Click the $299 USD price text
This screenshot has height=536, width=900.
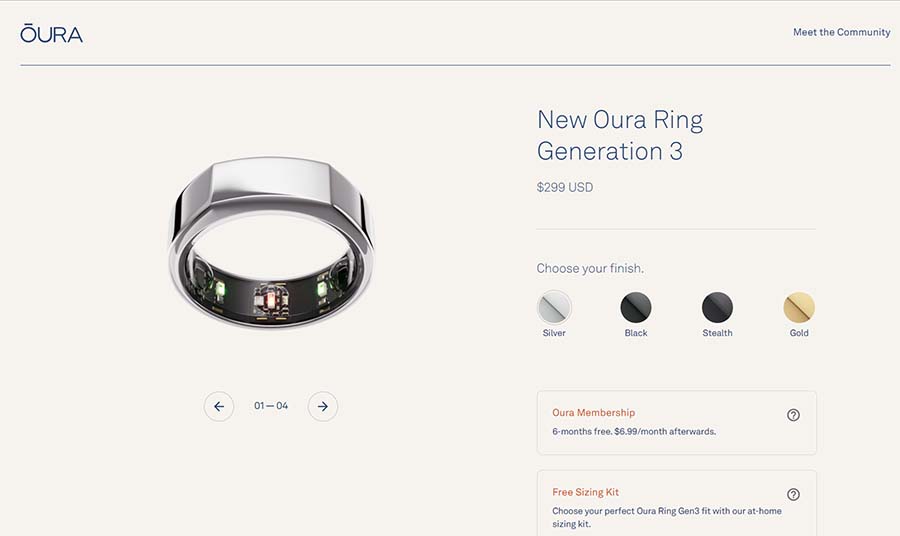click(x=565, y=187)
